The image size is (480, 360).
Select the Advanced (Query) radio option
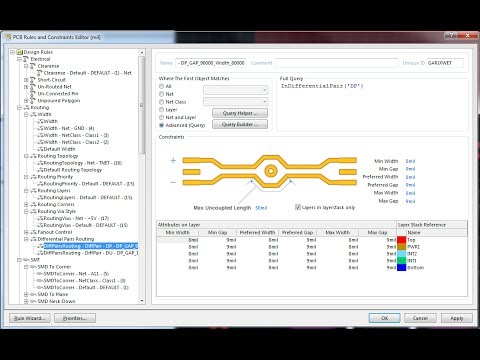tap(161, 125)
